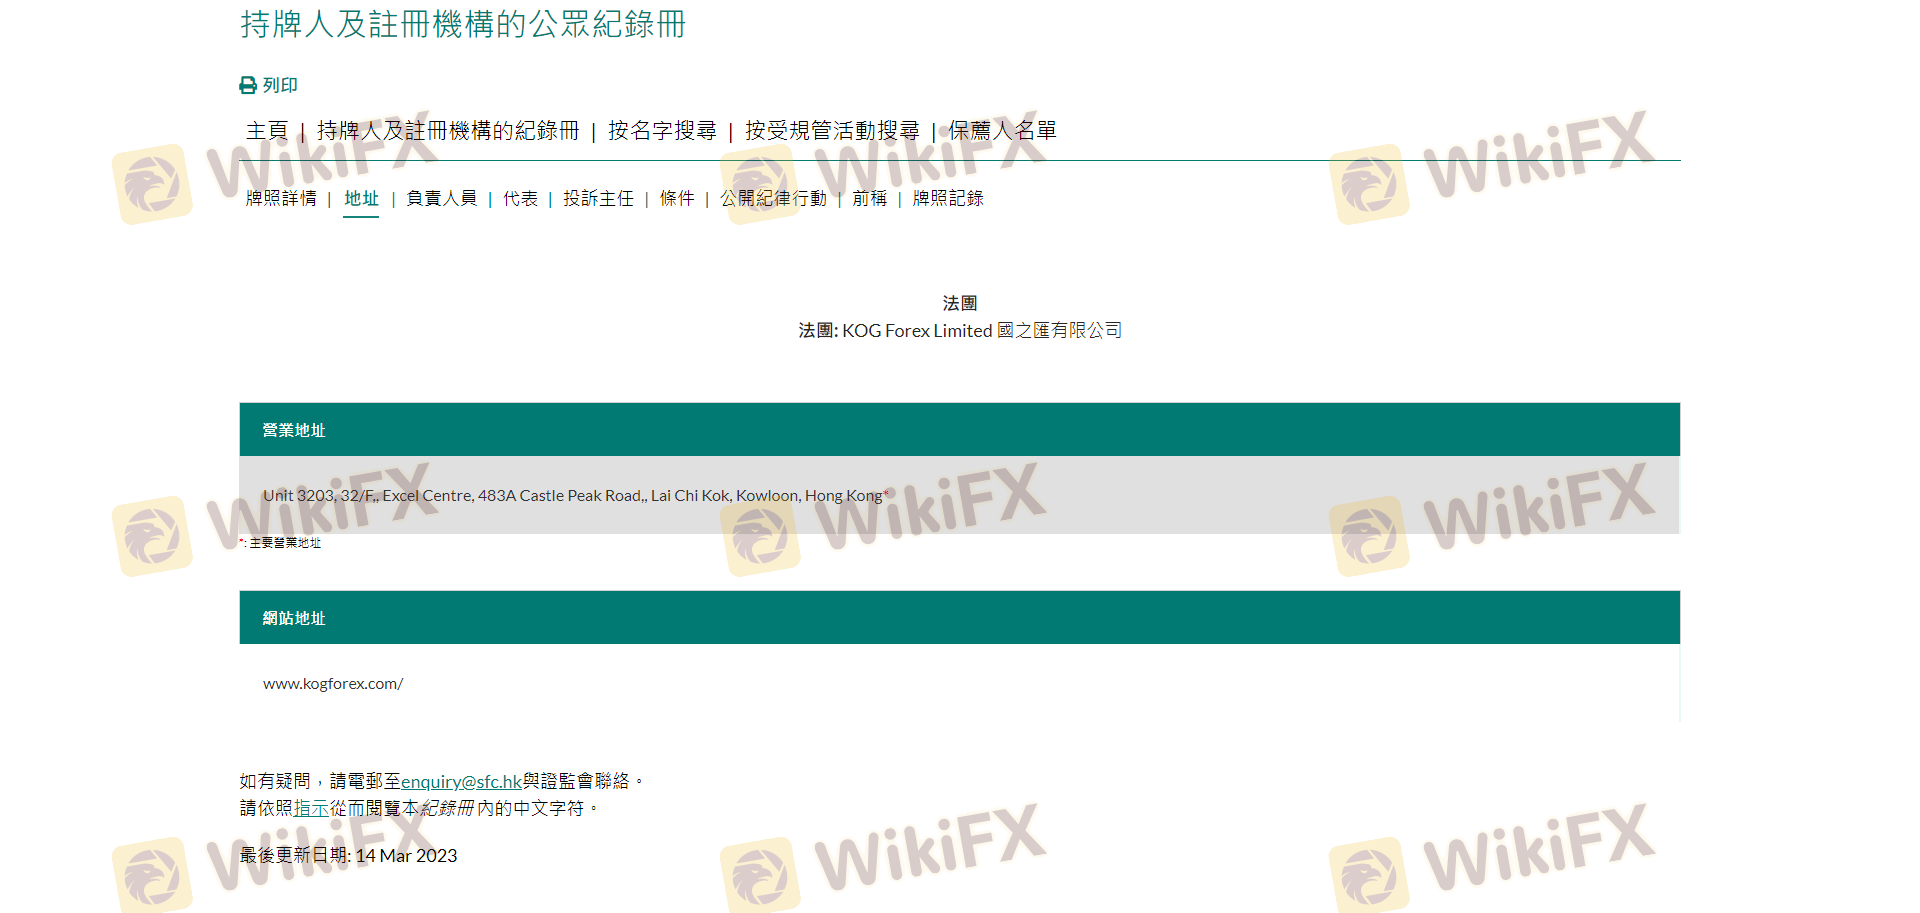Switch to 公開紀律行動 tab
Image resolution: width=1920 pixels, height=913 pixels.
click(773, 199)
